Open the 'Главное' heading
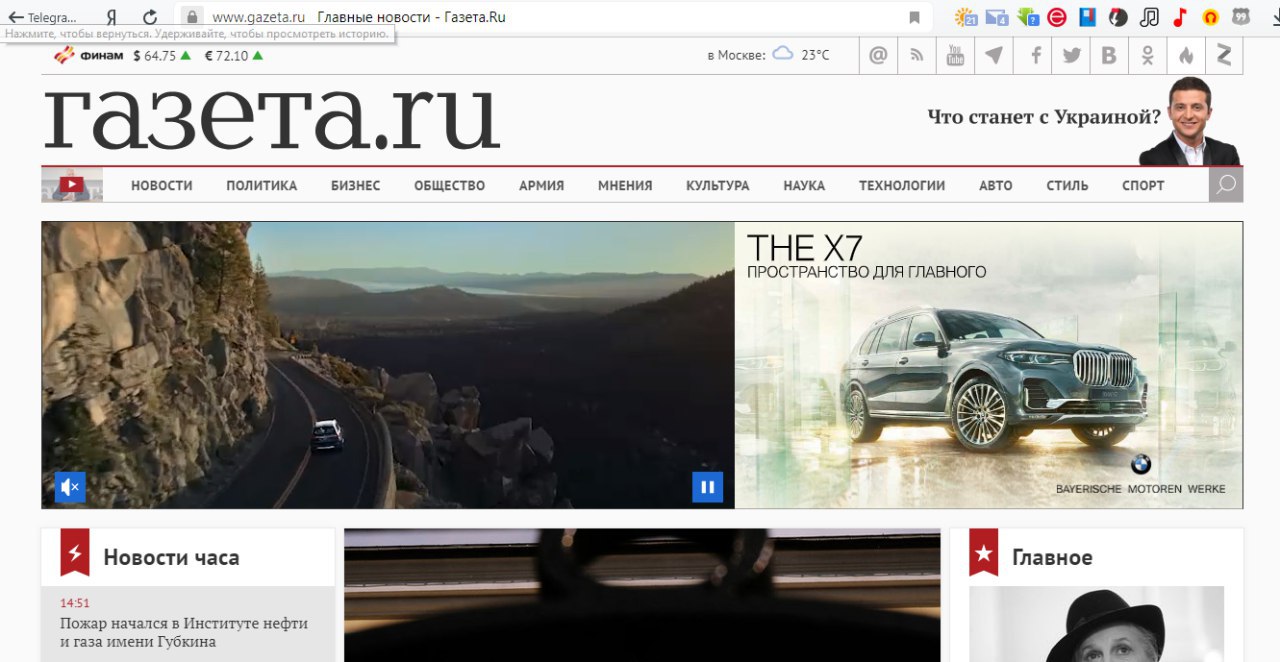Screen dimensions: 1280x662 pyautogui.click(x=1052, y=557)
